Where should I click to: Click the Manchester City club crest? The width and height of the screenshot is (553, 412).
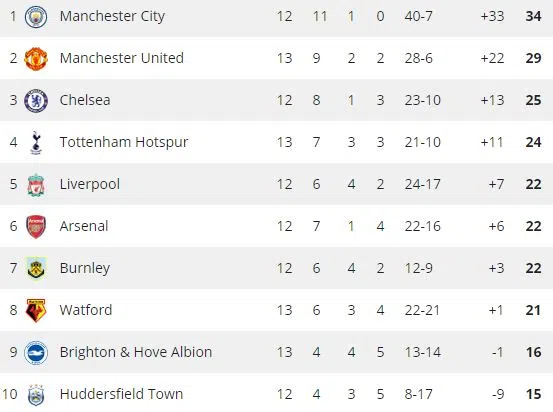pos(36,17)
